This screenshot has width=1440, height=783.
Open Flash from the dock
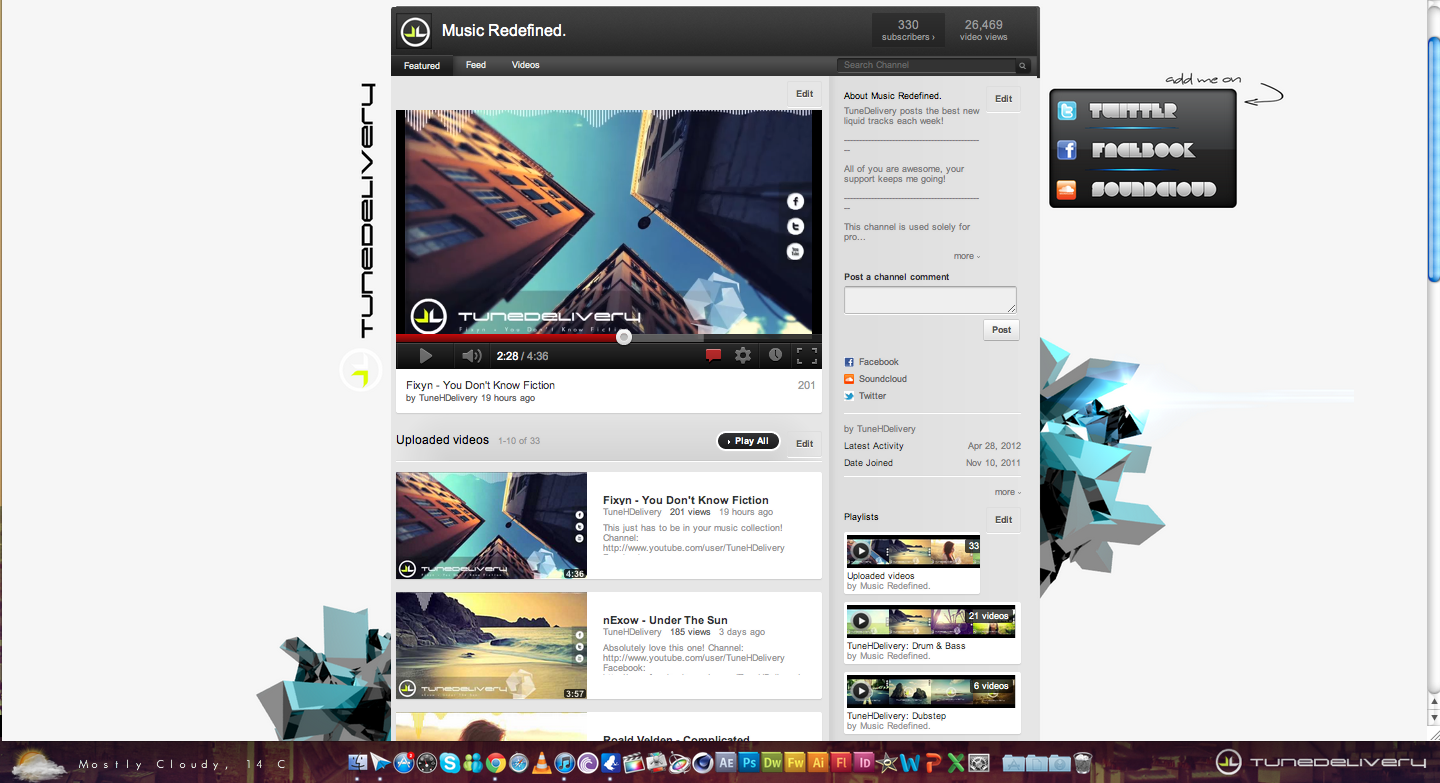click(841, 763)
